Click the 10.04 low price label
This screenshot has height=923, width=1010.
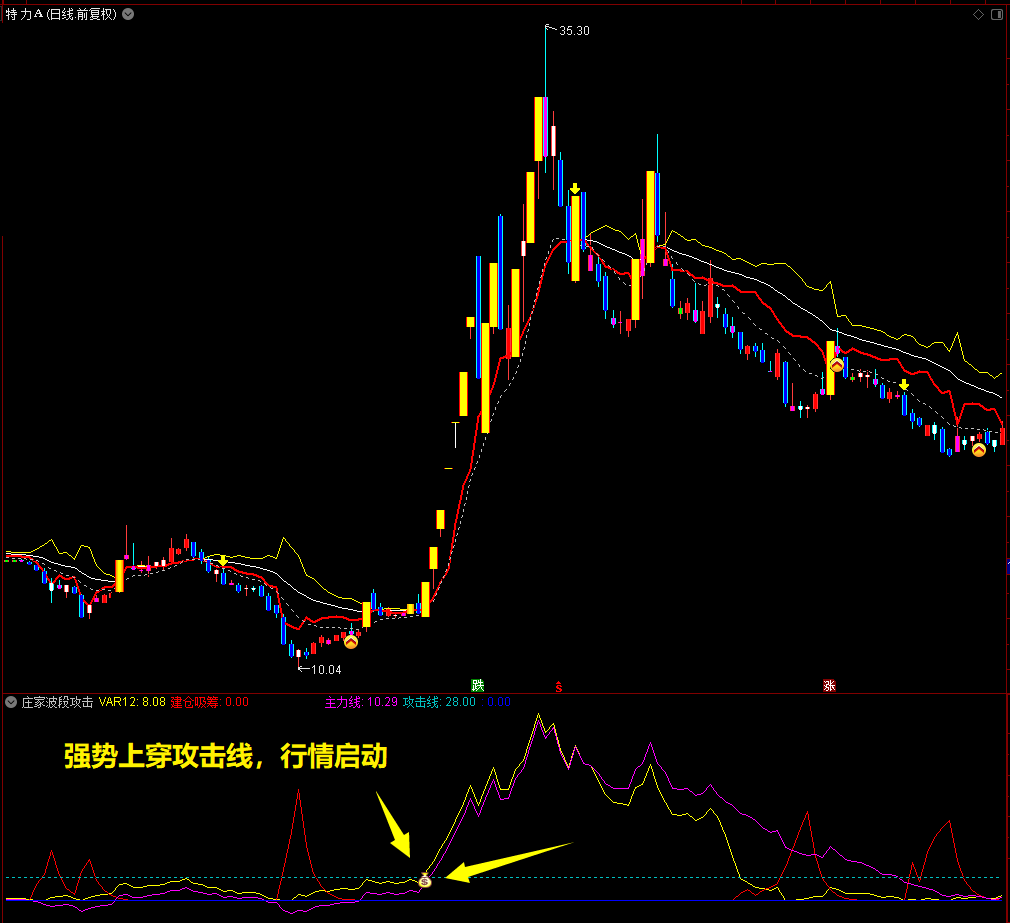point(326,670)
